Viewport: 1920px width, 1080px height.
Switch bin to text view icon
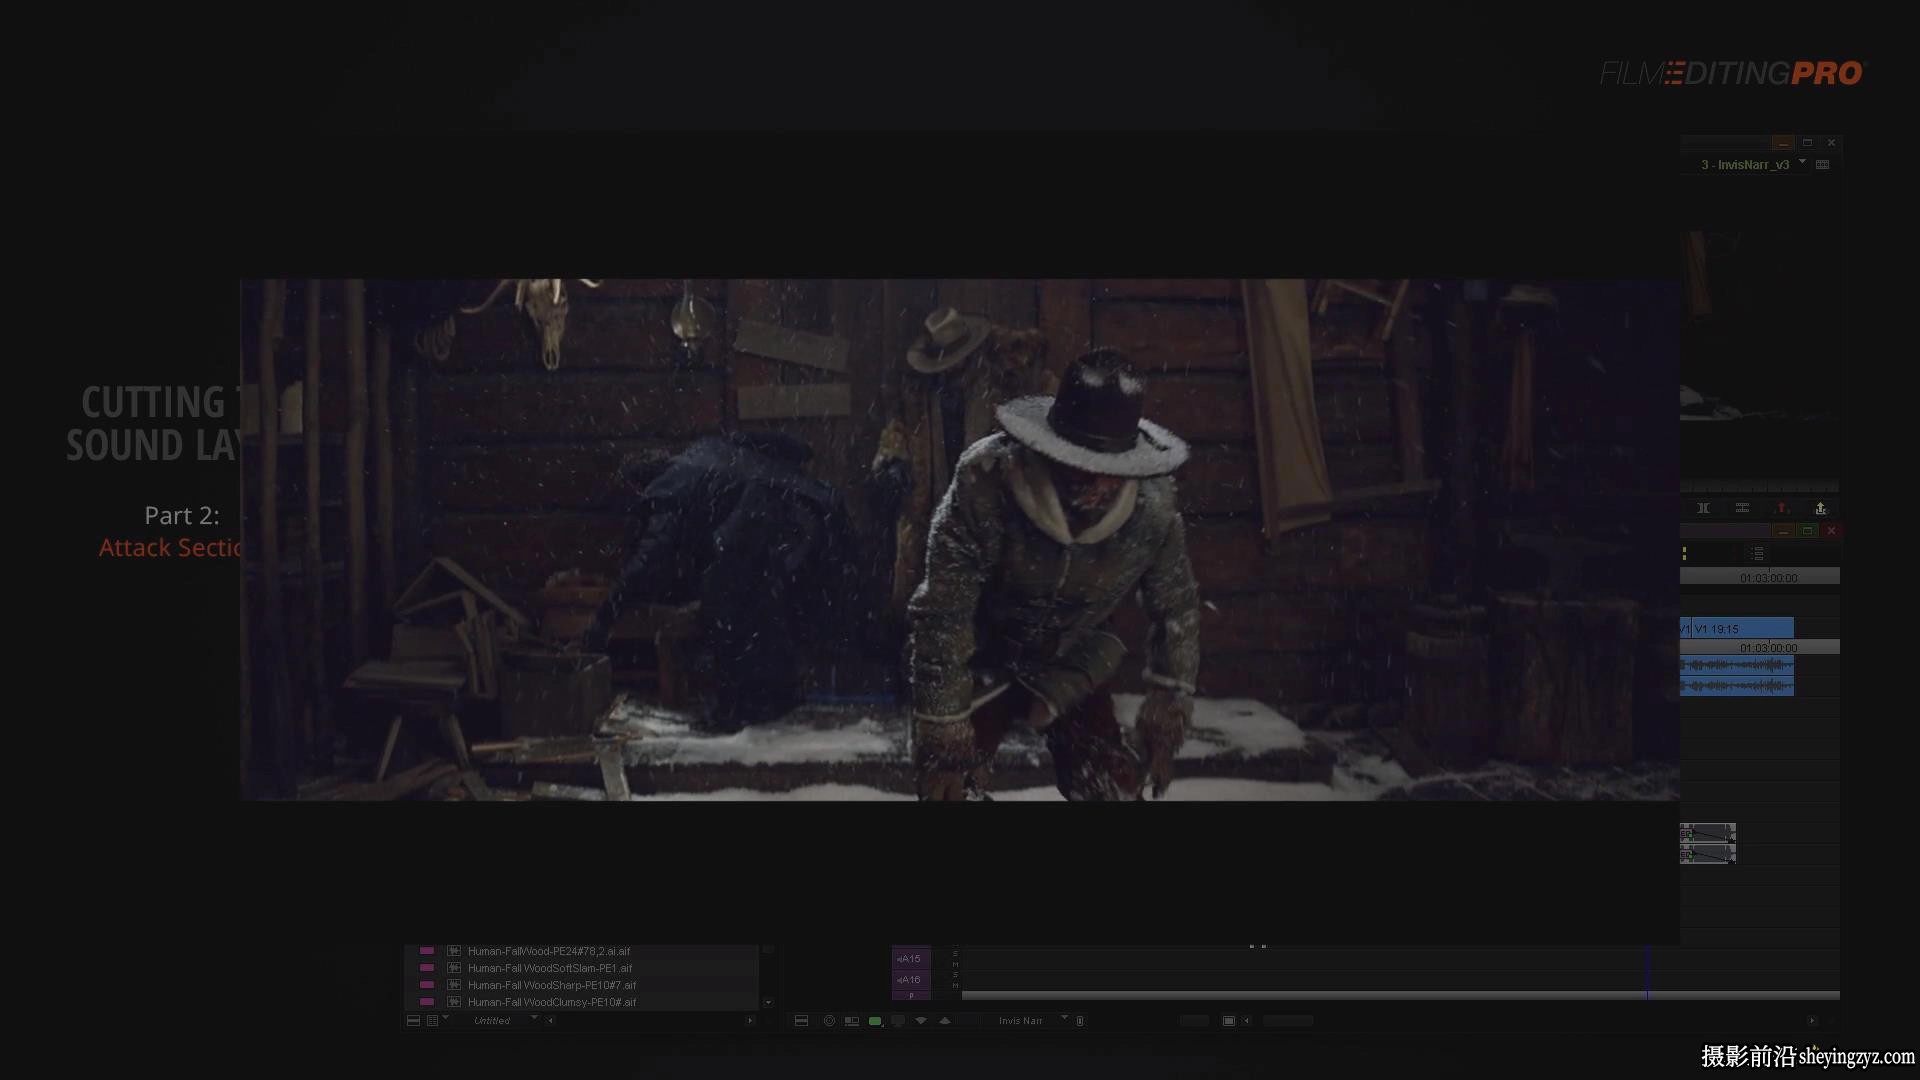pos(432,1021)
